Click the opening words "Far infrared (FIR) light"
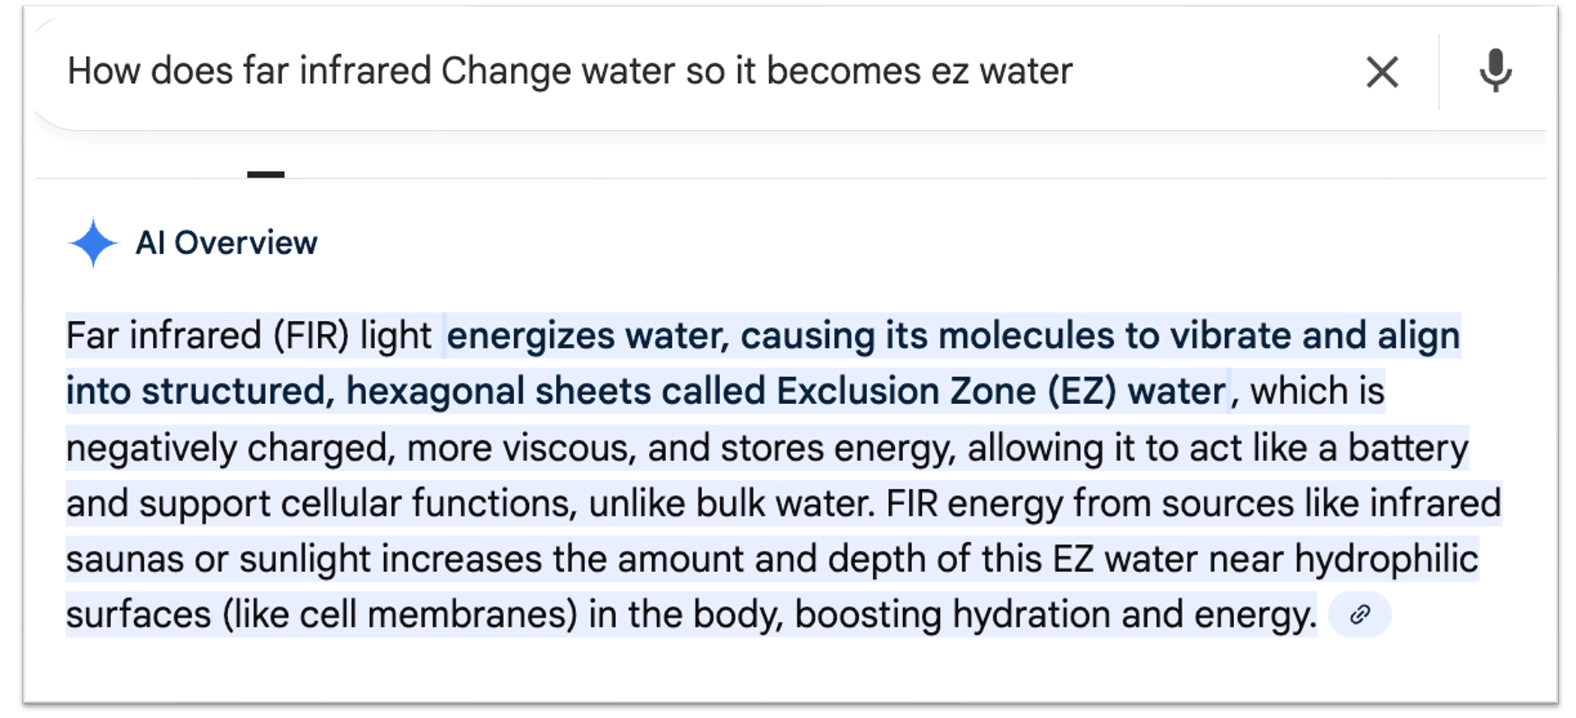1576x718 pixels. (x=248, y=336)
